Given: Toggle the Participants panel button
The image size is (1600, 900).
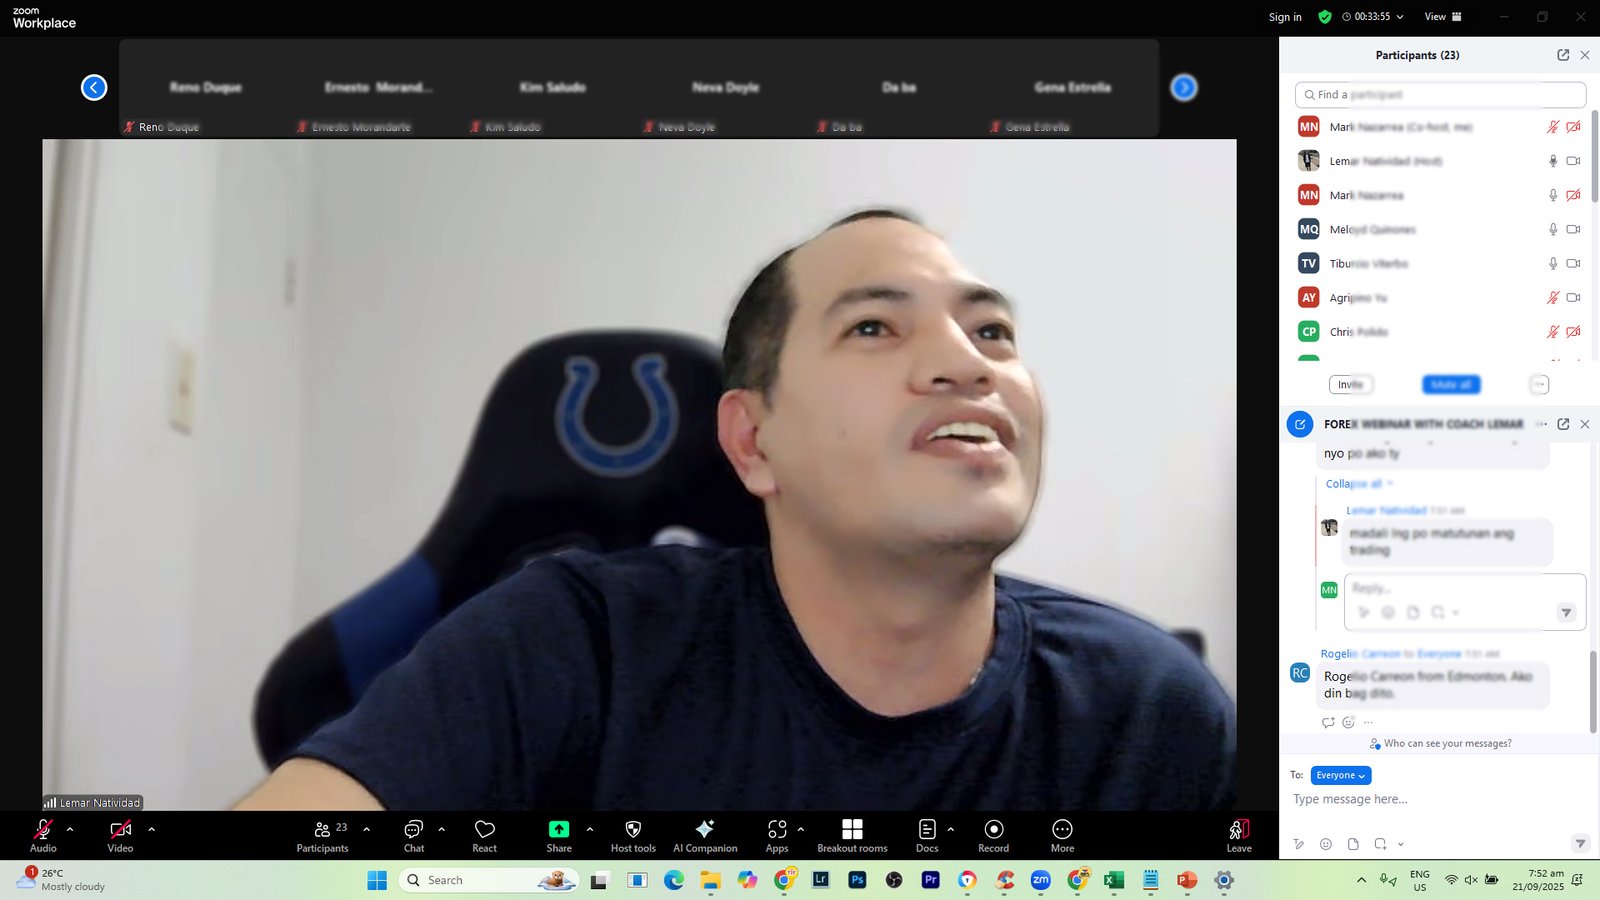Looking at the screenshot, I should point(322,835).
